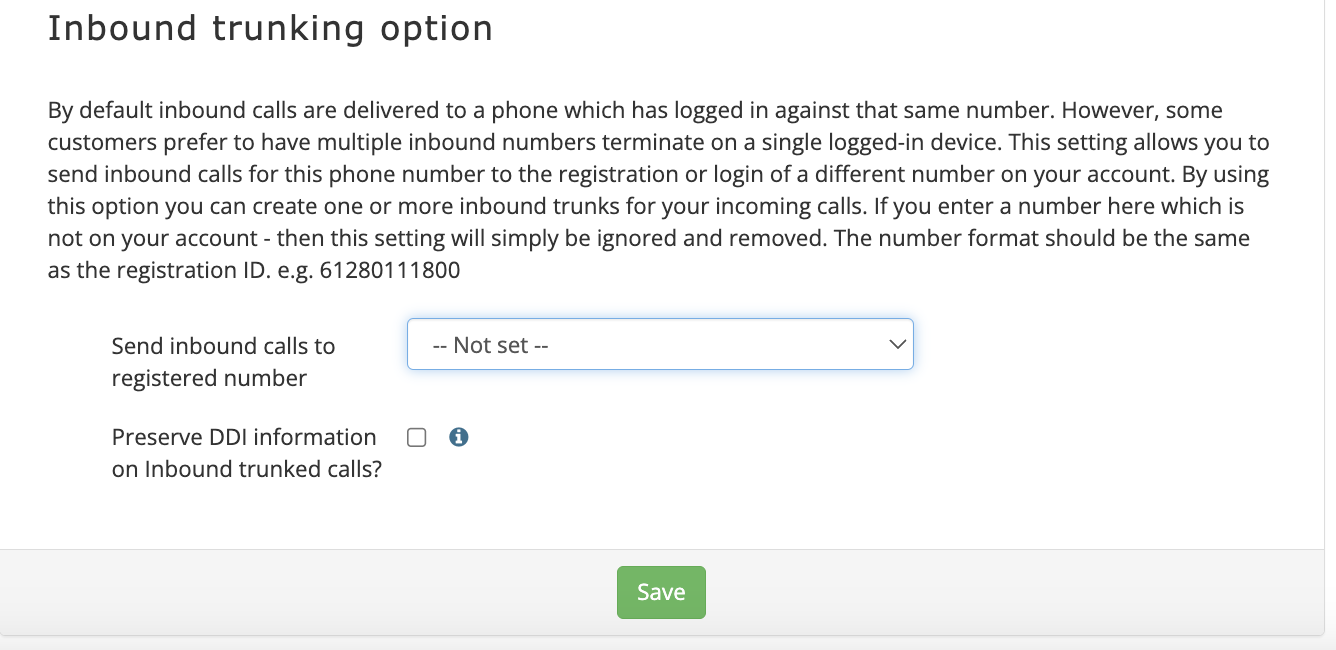Click the 'Inbound trunking option' heading
This screenshot has width=1336, height=650.
(270, 28)
